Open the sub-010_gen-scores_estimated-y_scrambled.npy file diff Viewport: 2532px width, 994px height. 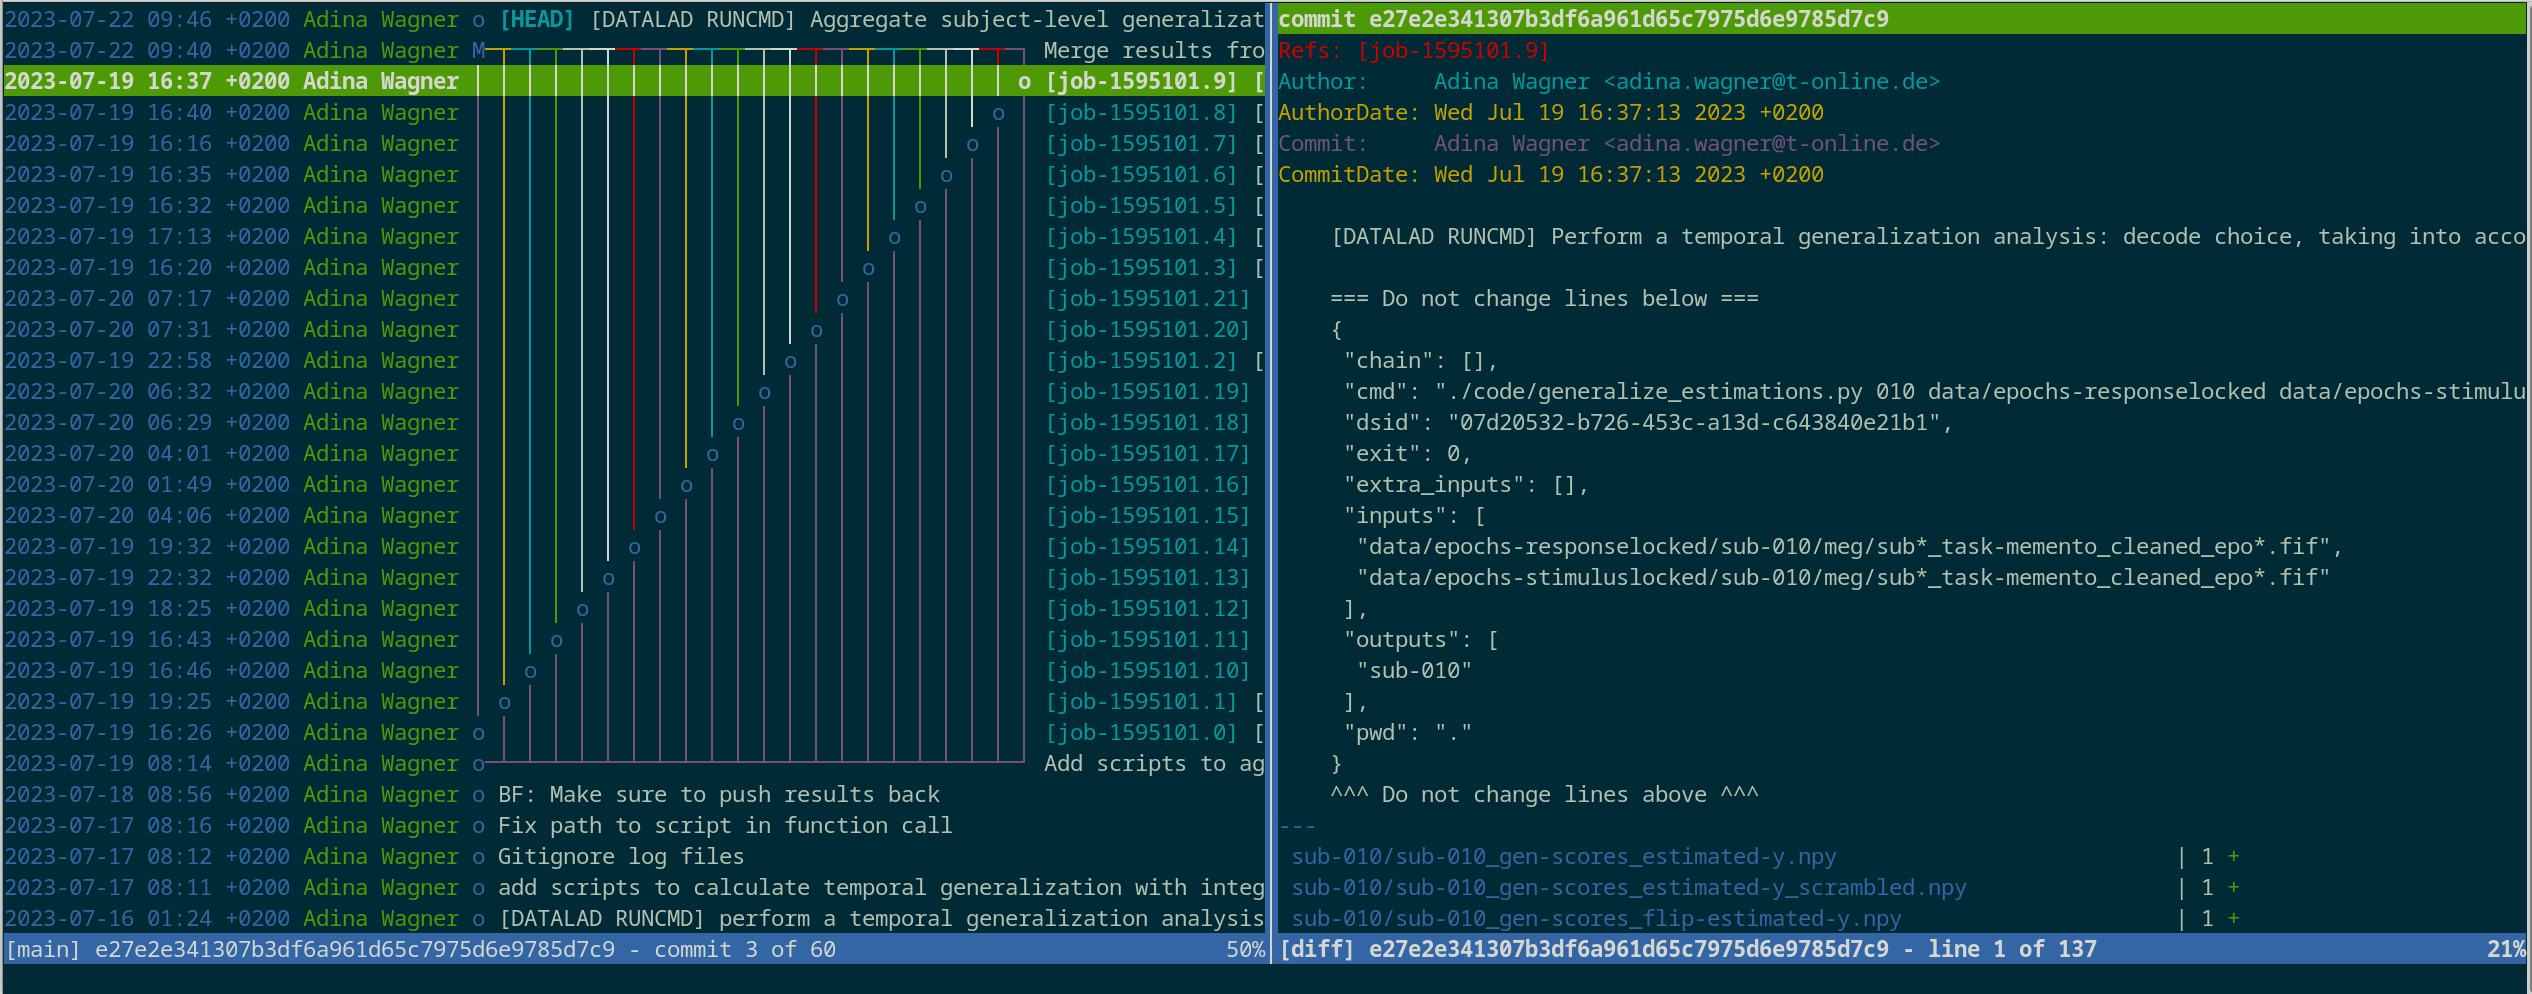1628,888
